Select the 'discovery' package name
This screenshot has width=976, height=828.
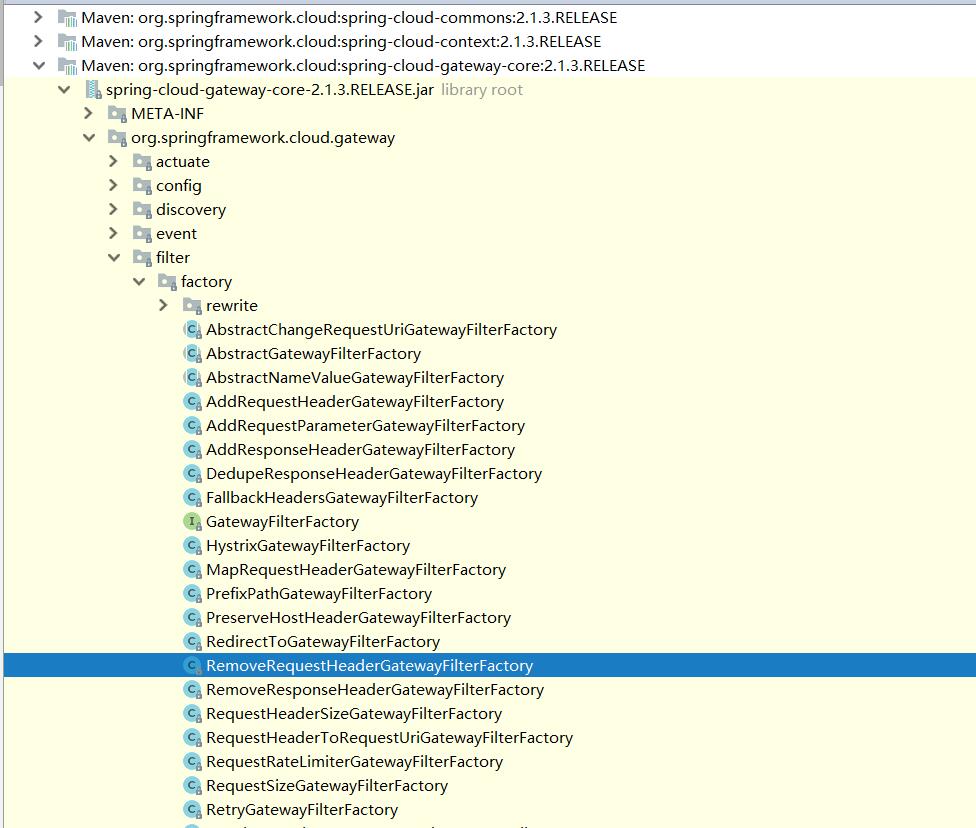[191, 210]
